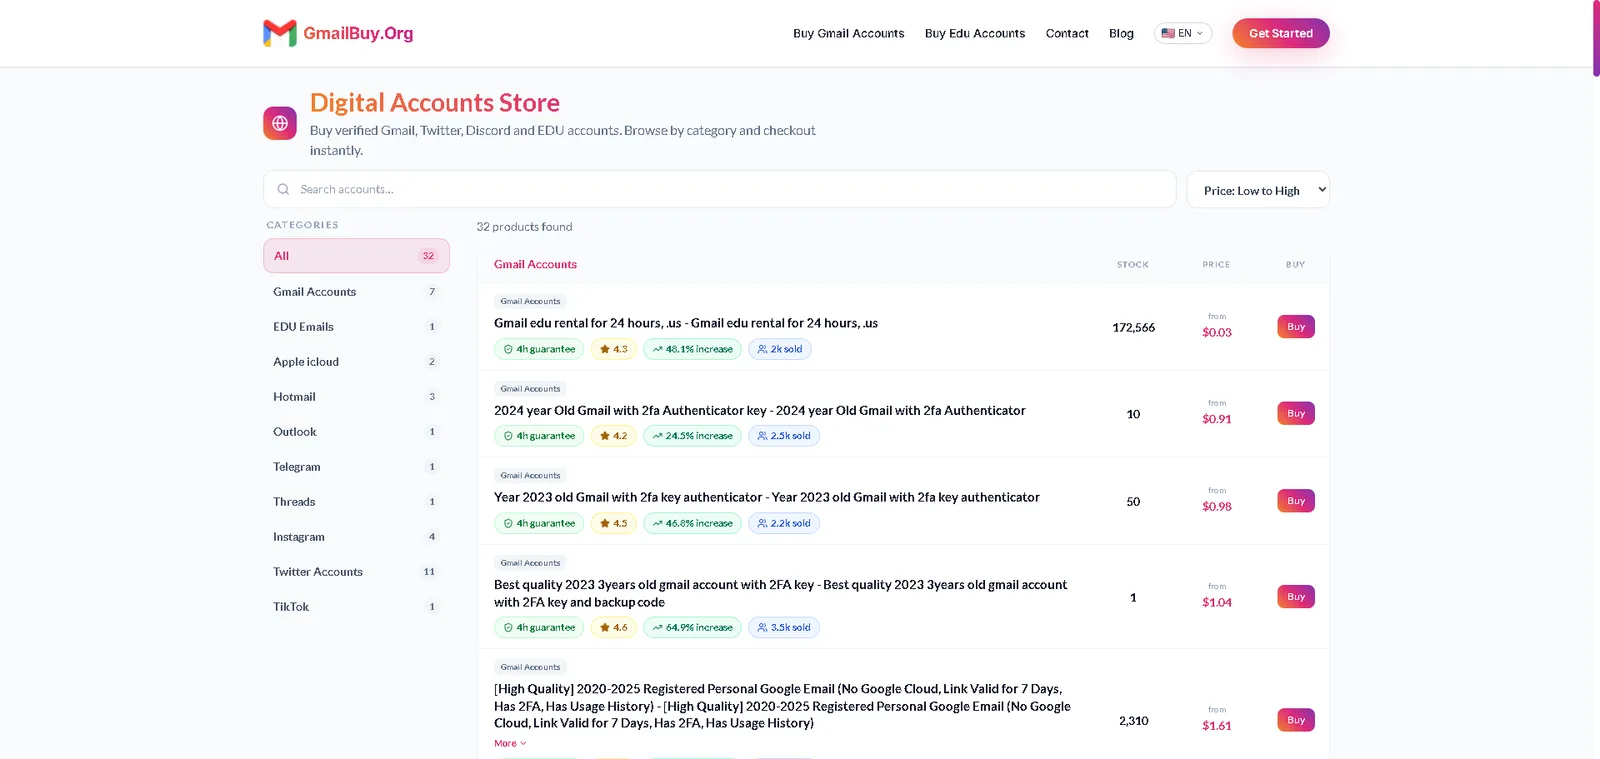Screen dimensions: 1600x759
Task: Click 4h guarantee badge on Best quality 2023
Action: pyautogui.click(x=539, y=628)
